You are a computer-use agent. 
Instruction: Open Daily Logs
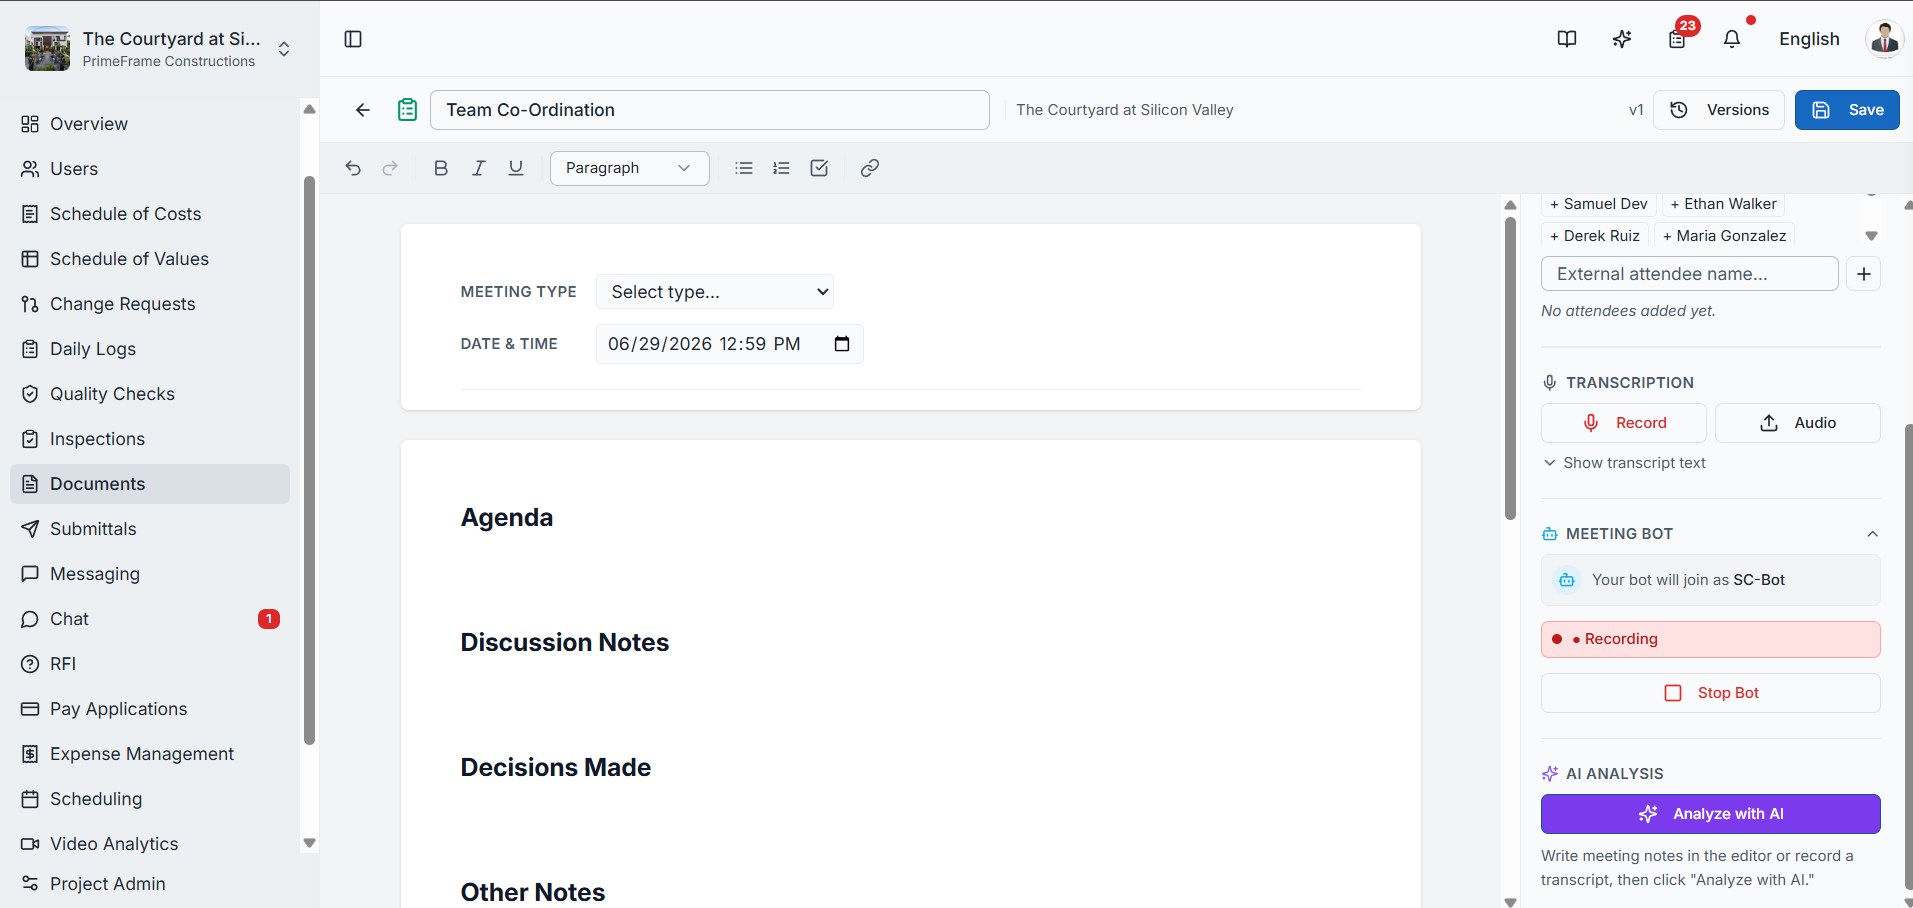click(150, 349)
